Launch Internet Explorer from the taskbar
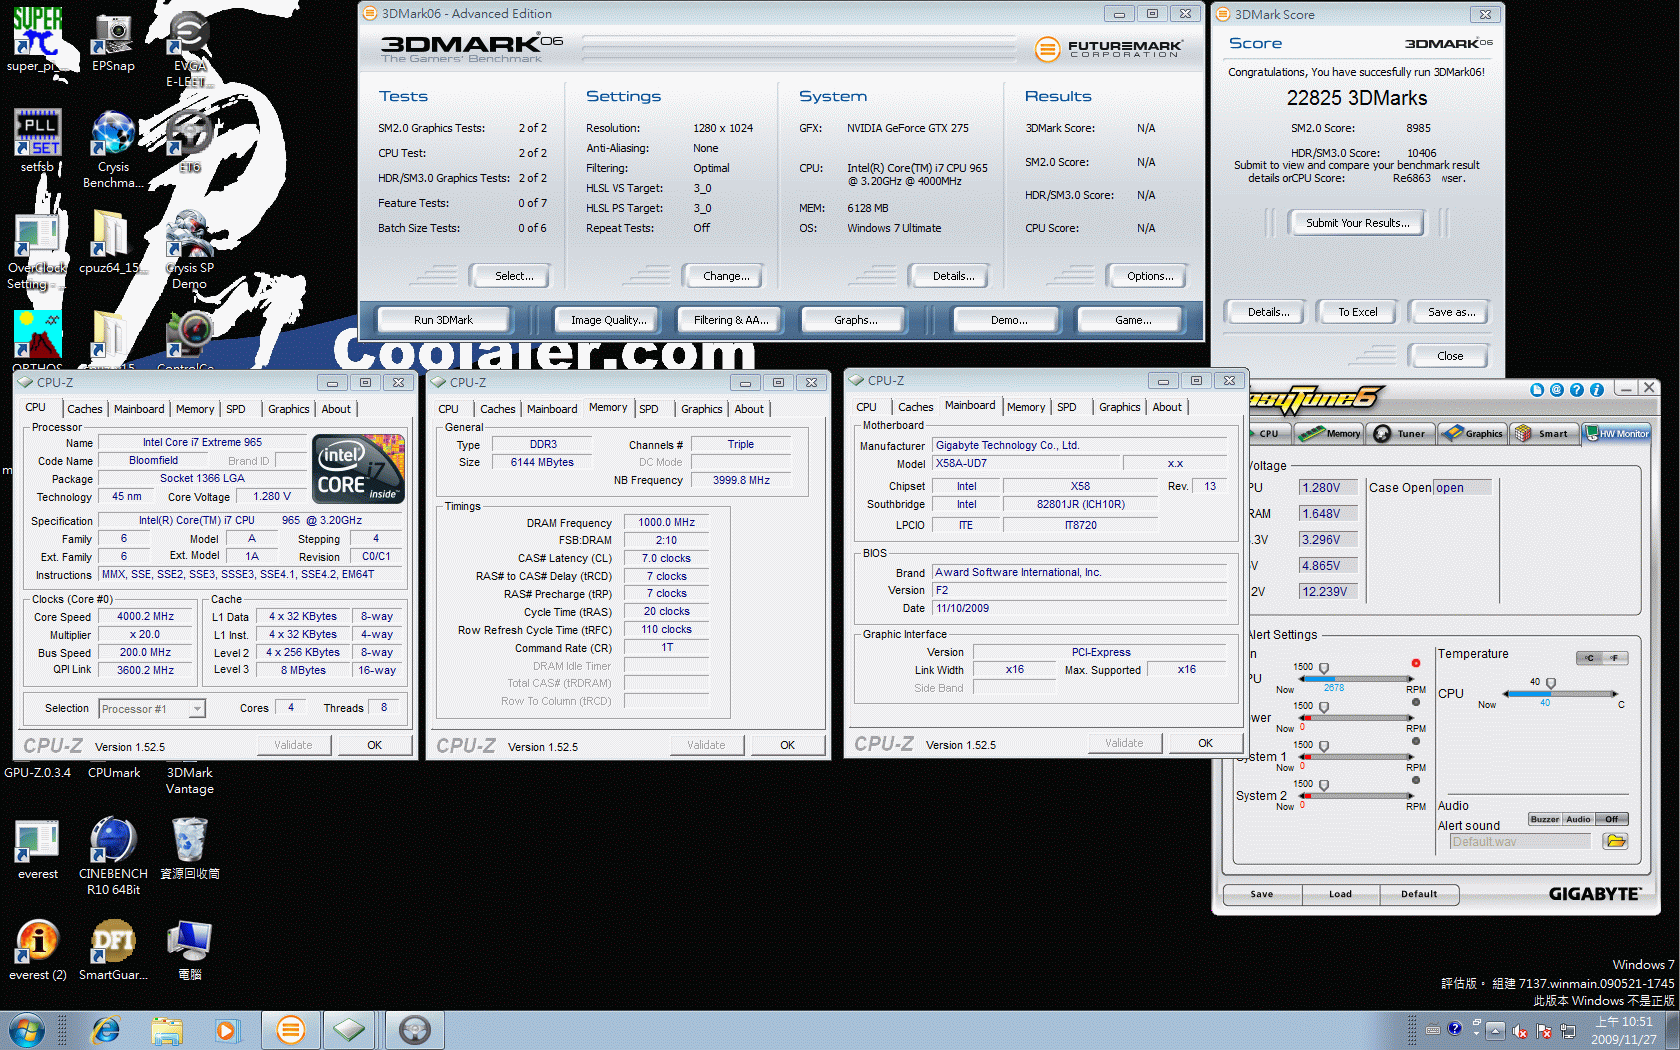This screenshot has width=1680, height=1050. [x=105, y=1030]
